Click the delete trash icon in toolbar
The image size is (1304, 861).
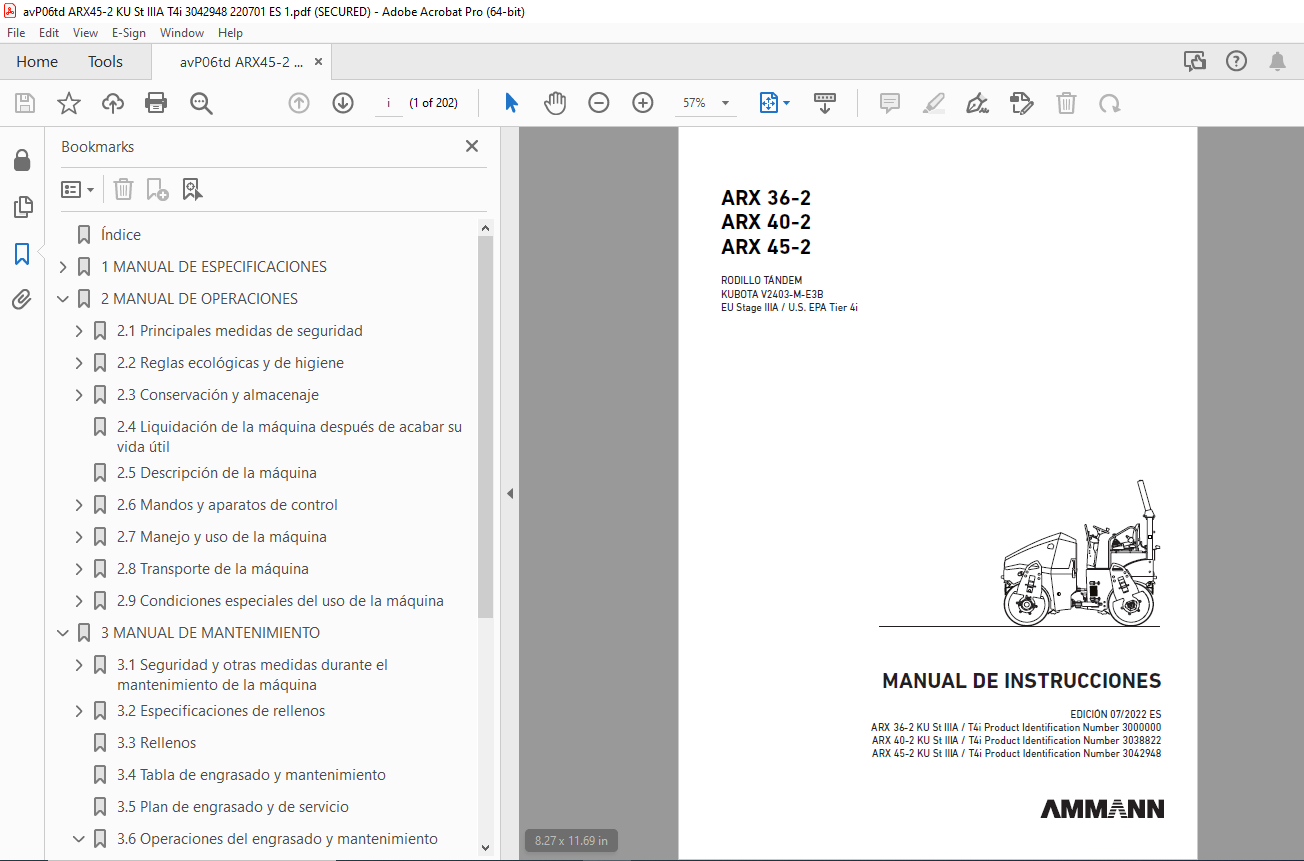pos(1067,103)
